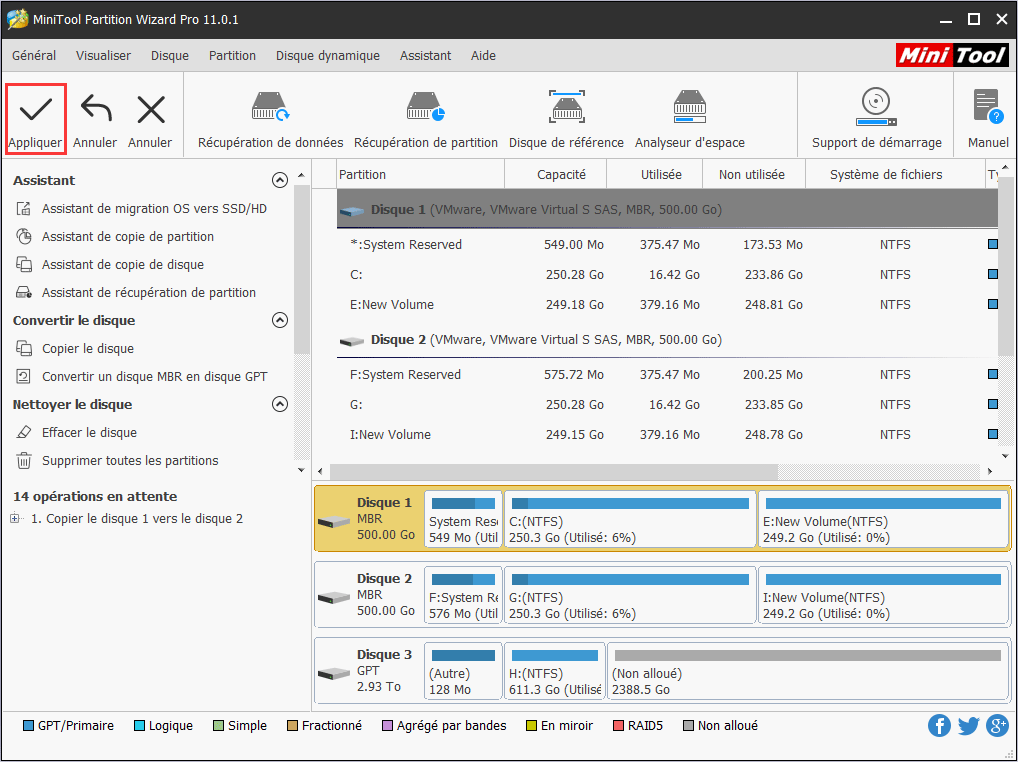Open the Disque dynamique menu

pyautogui.click(x=328, y=56)
